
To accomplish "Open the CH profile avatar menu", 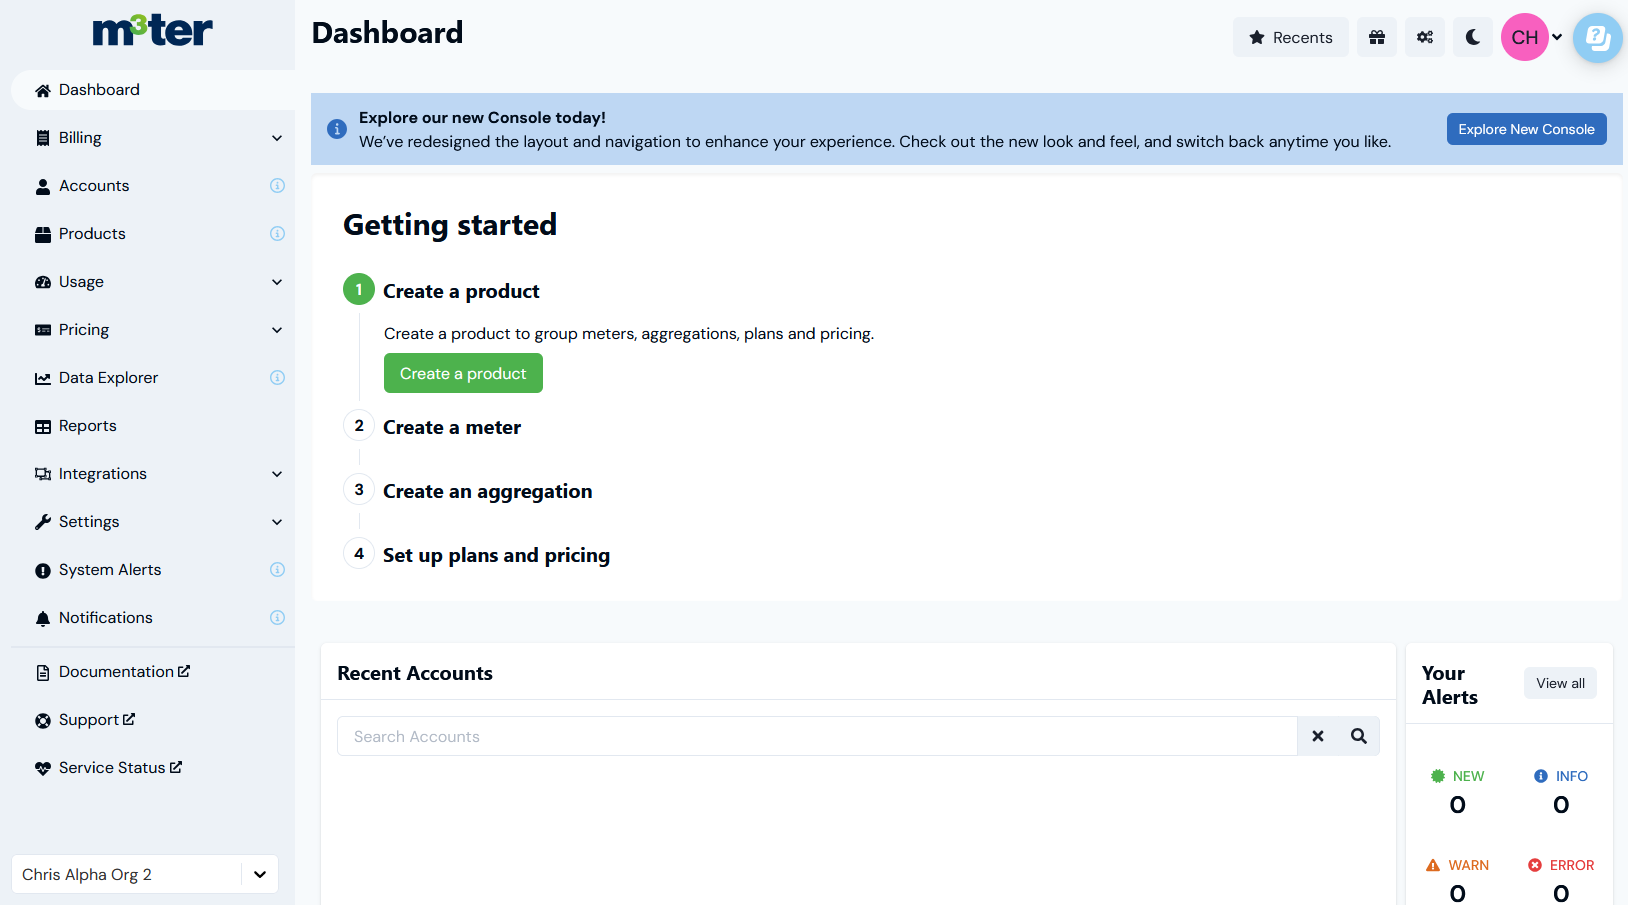I will pyautogui.click(x=1525, y=37).
